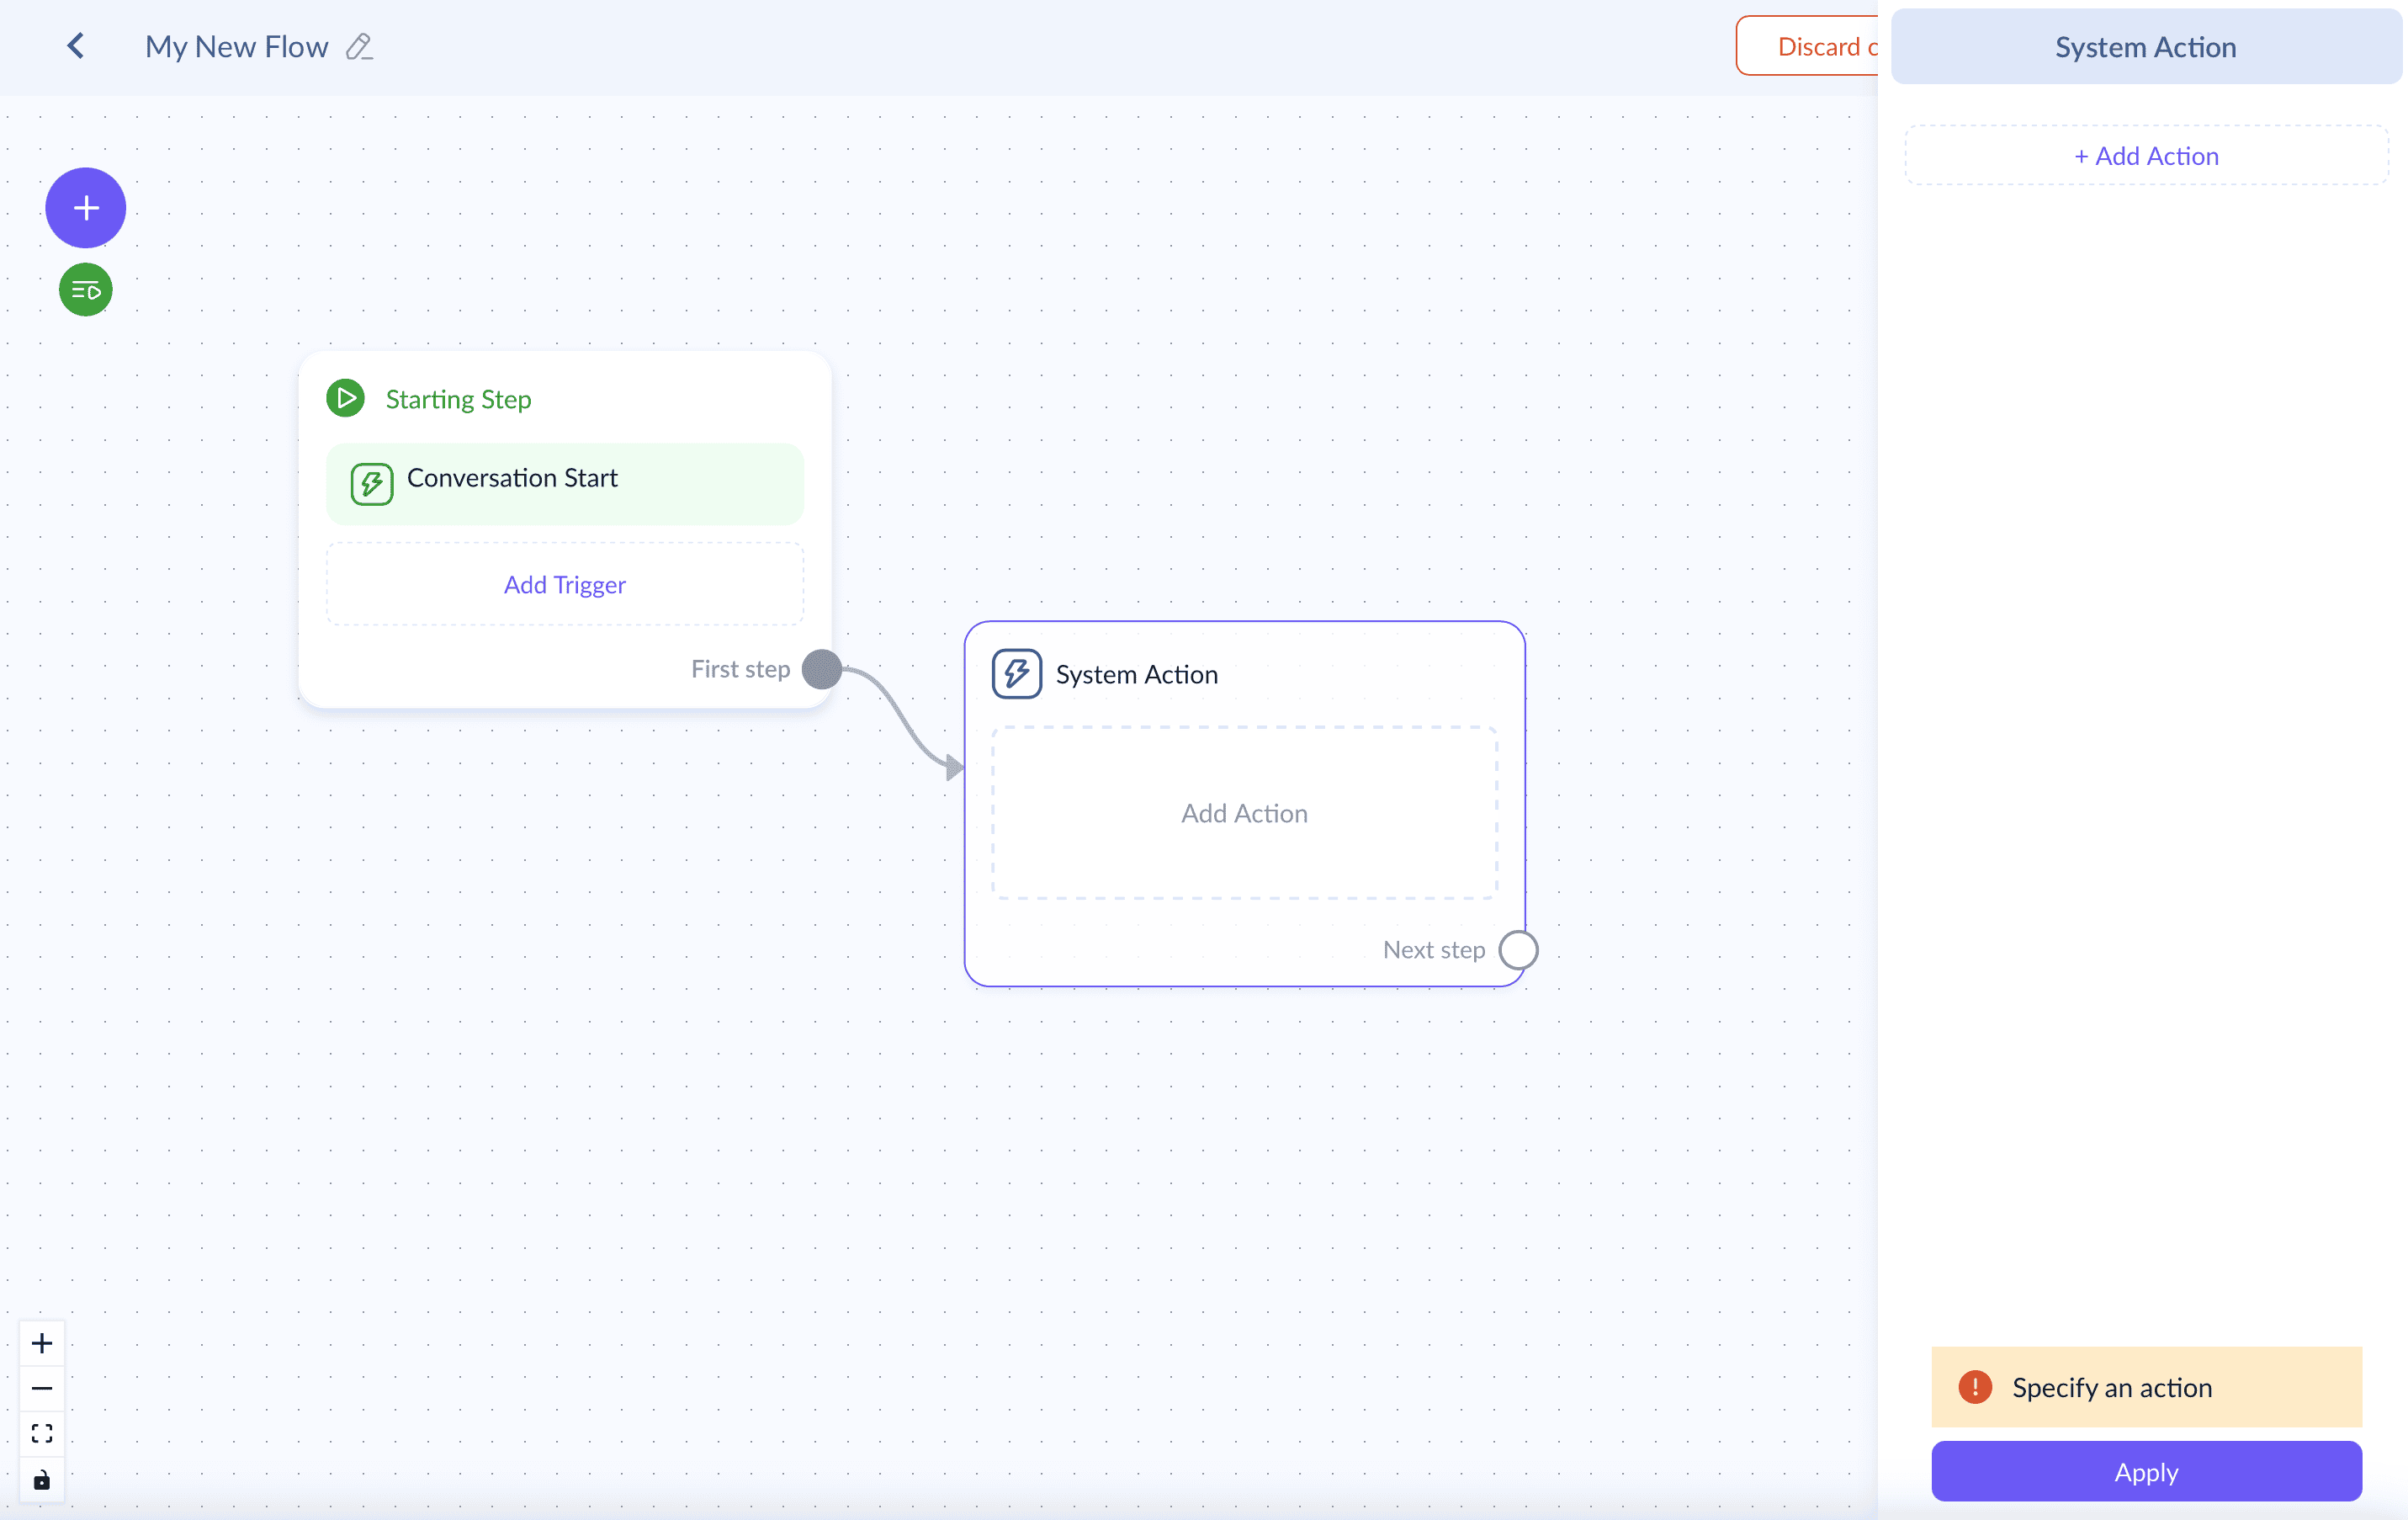Toggle canvas lock icon

tap(42, 1480)
